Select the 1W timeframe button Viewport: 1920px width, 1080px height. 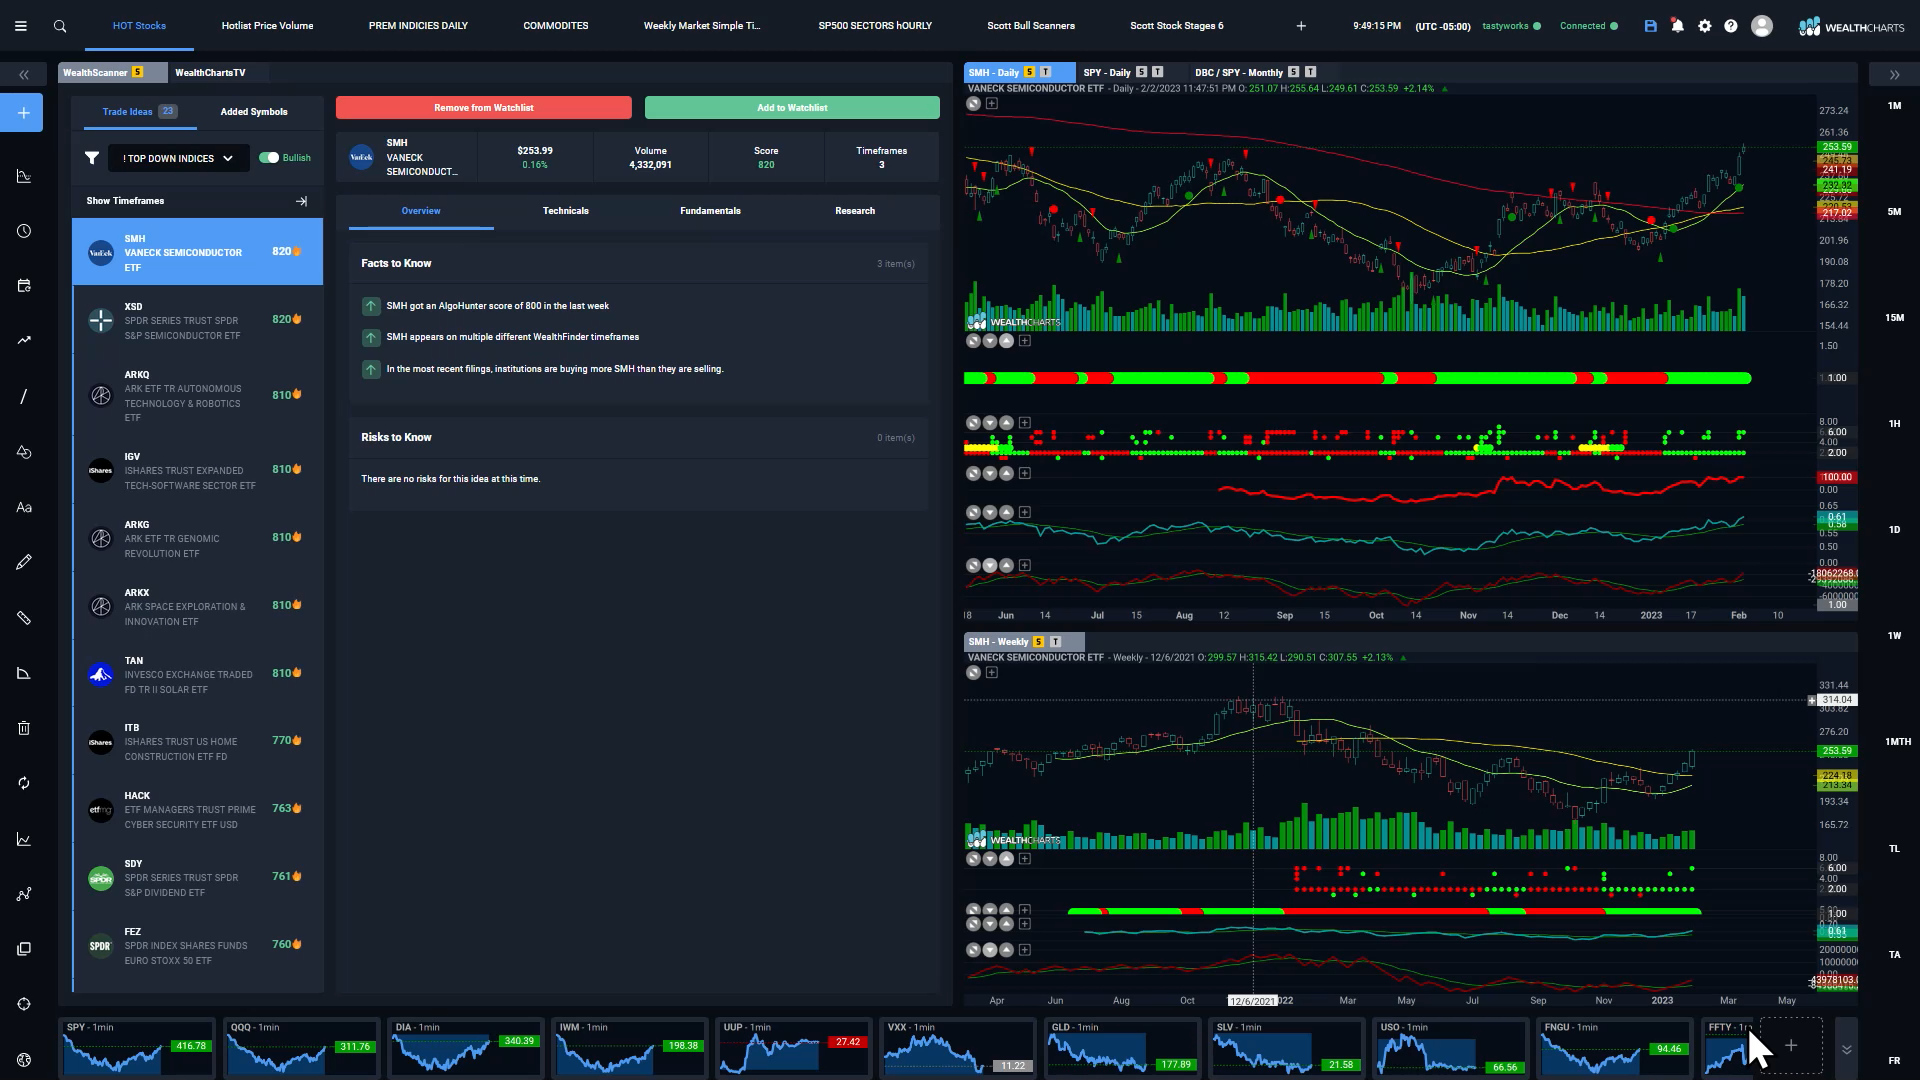coord(1894,636)
